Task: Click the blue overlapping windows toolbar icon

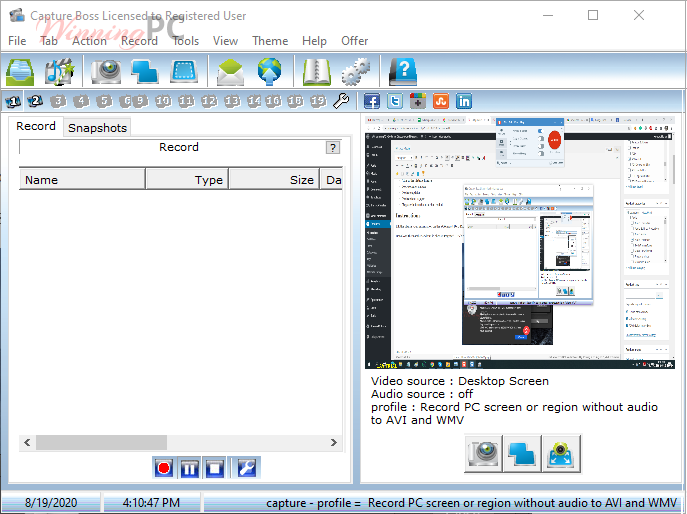Action: (x=145, y=71)
